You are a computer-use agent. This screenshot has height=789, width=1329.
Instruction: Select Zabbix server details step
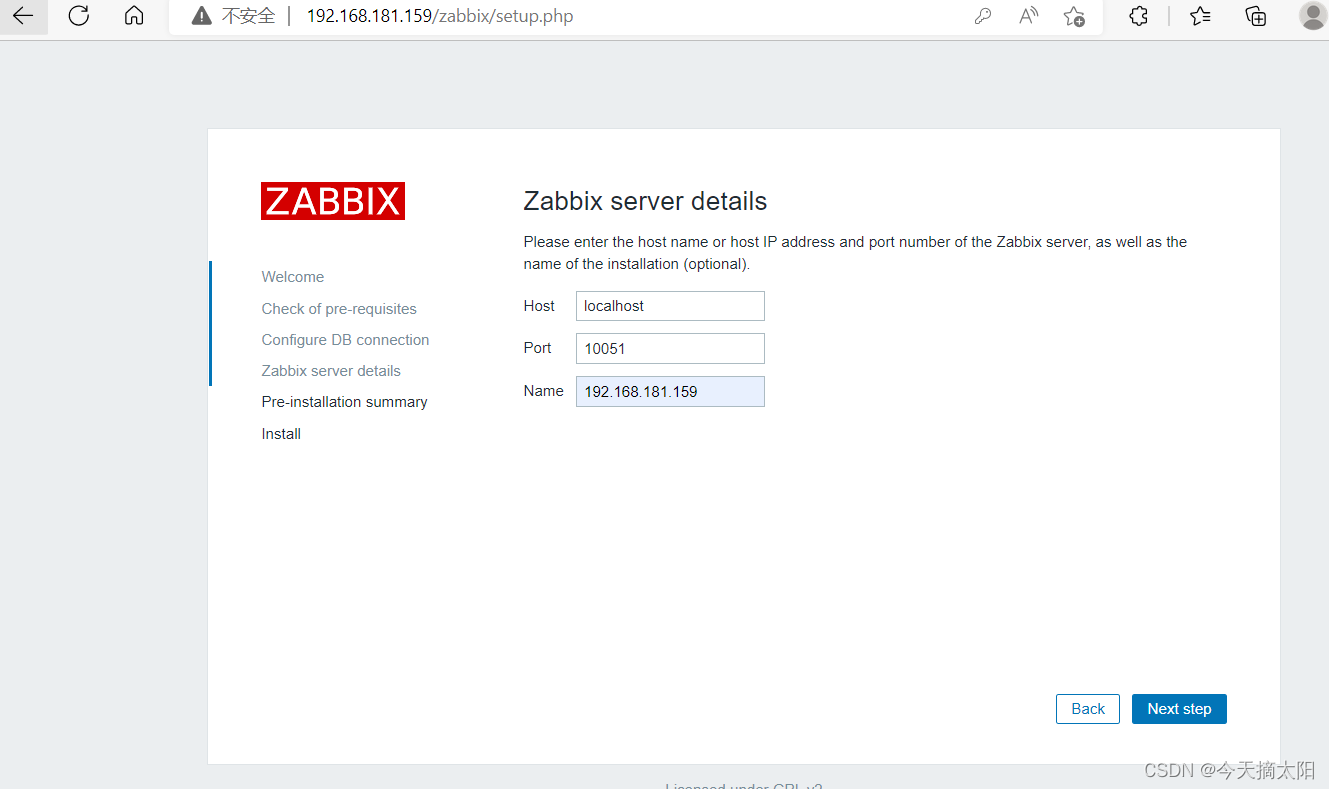pyautogui.click(x=331, y=371)
